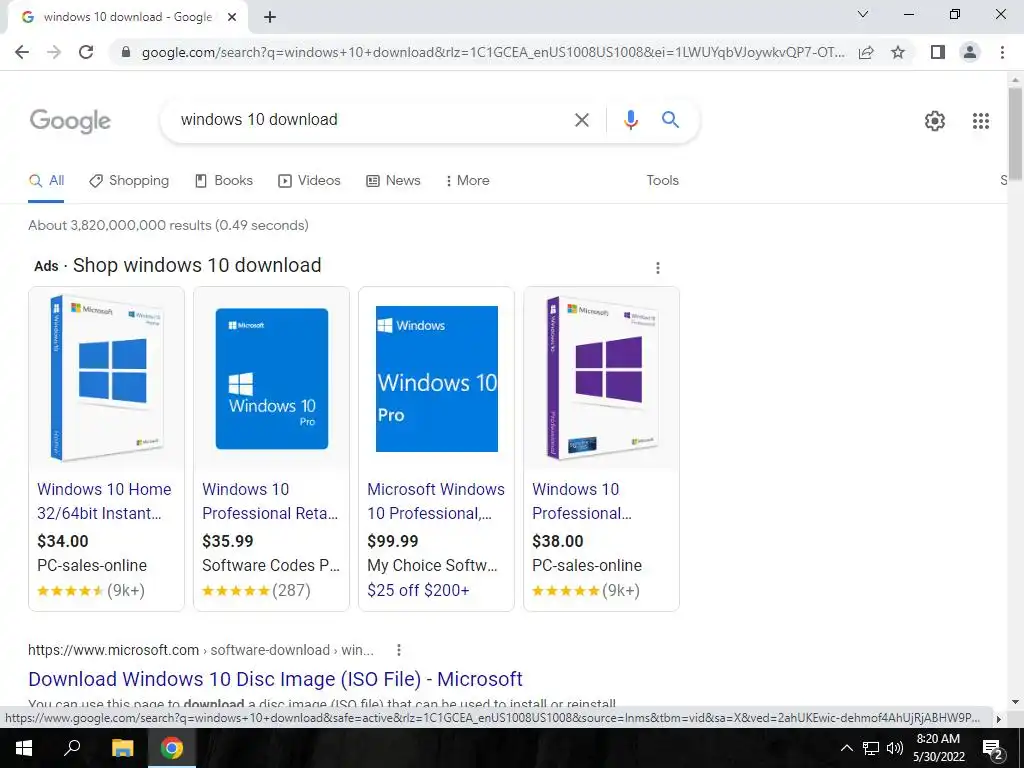View site info via the padlock icon
Image resolution: width=1024 pixels, height=768 pixels.
point(126,52)
